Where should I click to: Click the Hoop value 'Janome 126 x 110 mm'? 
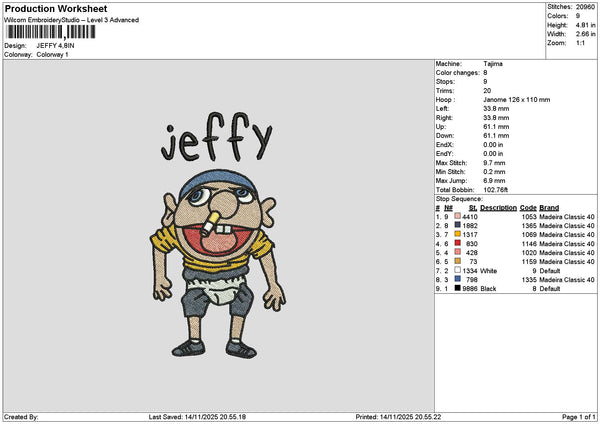point(517,99)
